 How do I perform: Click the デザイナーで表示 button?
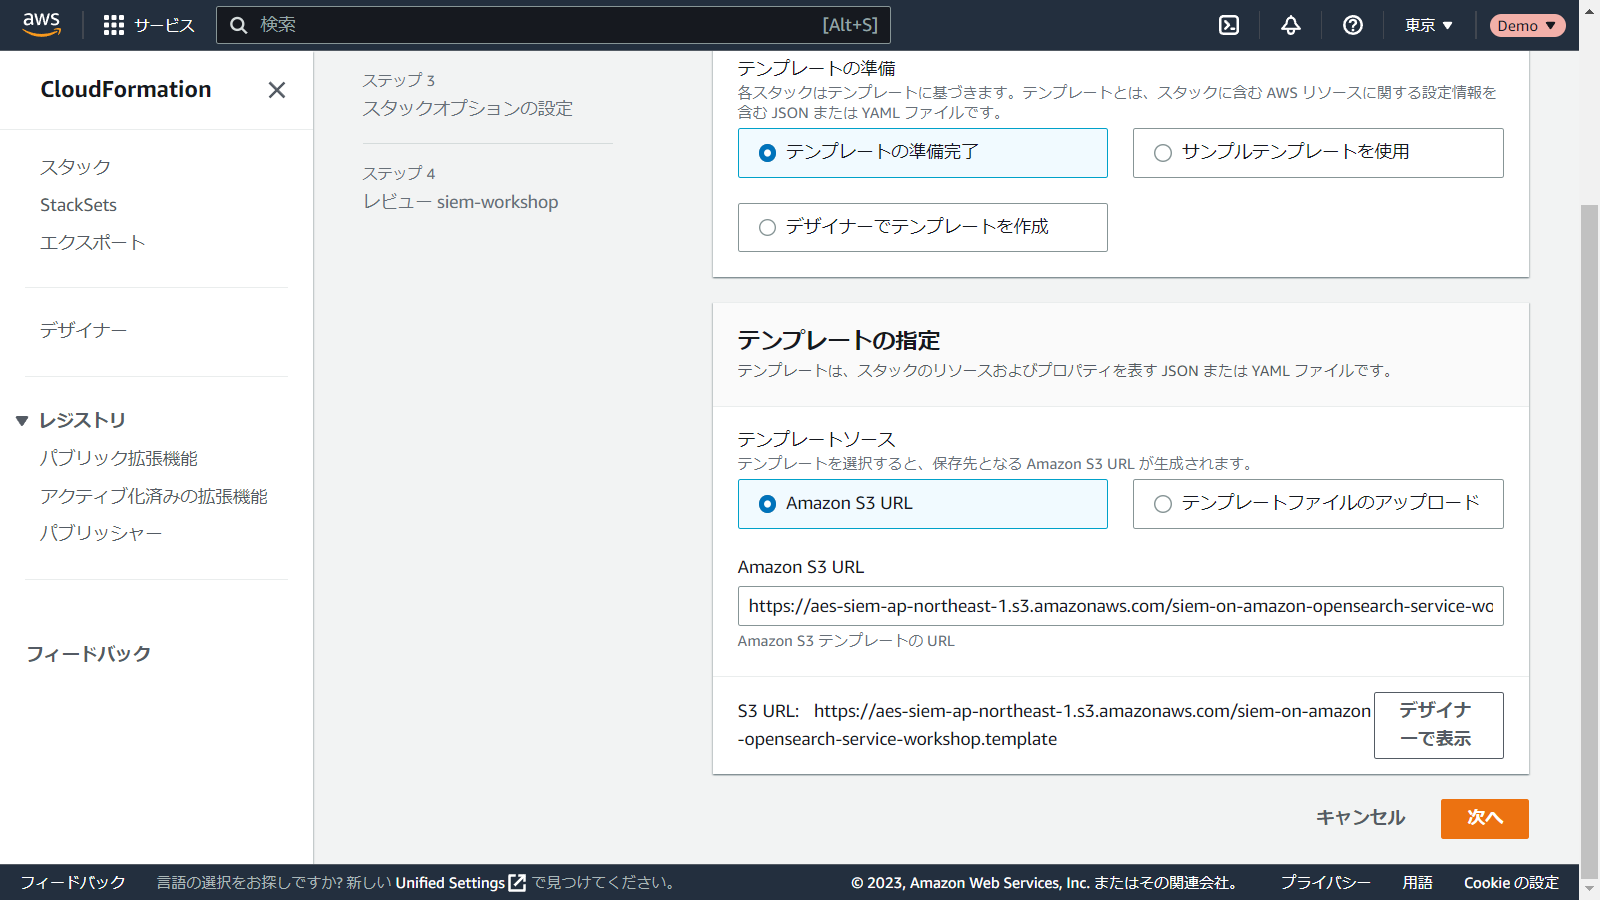[1437, 725]
